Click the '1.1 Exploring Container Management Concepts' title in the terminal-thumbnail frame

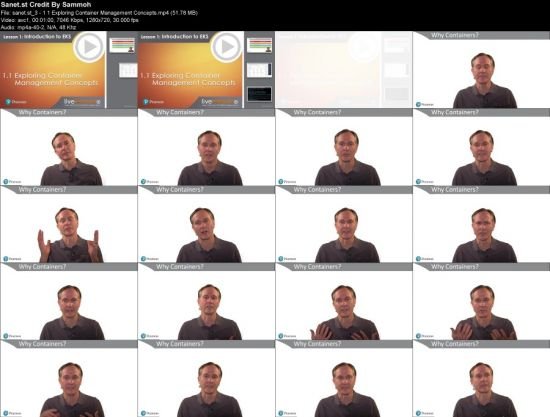(188, 79)
